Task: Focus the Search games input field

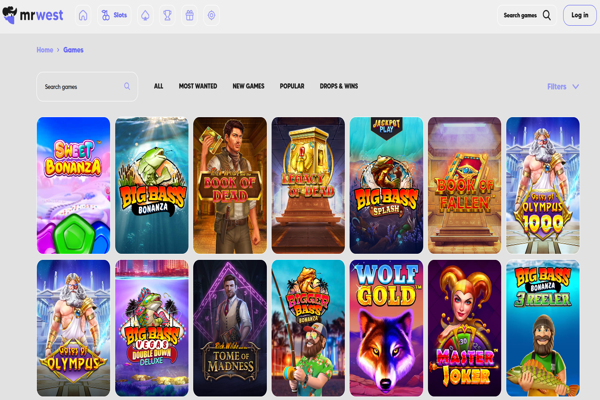Action: [x=87, y=87]
